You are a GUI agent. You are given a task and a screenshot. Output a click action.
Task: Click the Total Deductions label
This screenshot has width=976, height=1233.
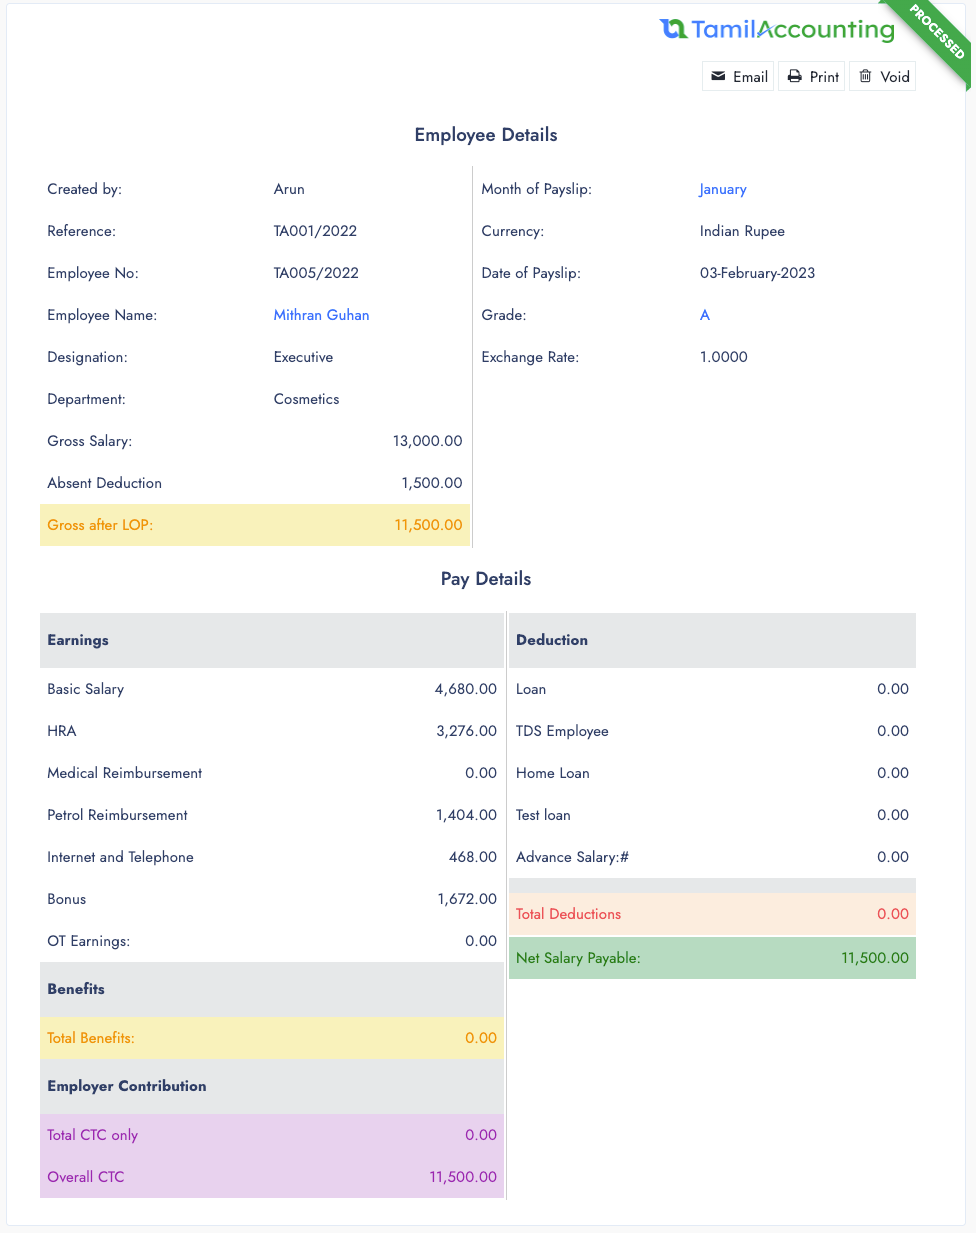click(x=568, y=914)
